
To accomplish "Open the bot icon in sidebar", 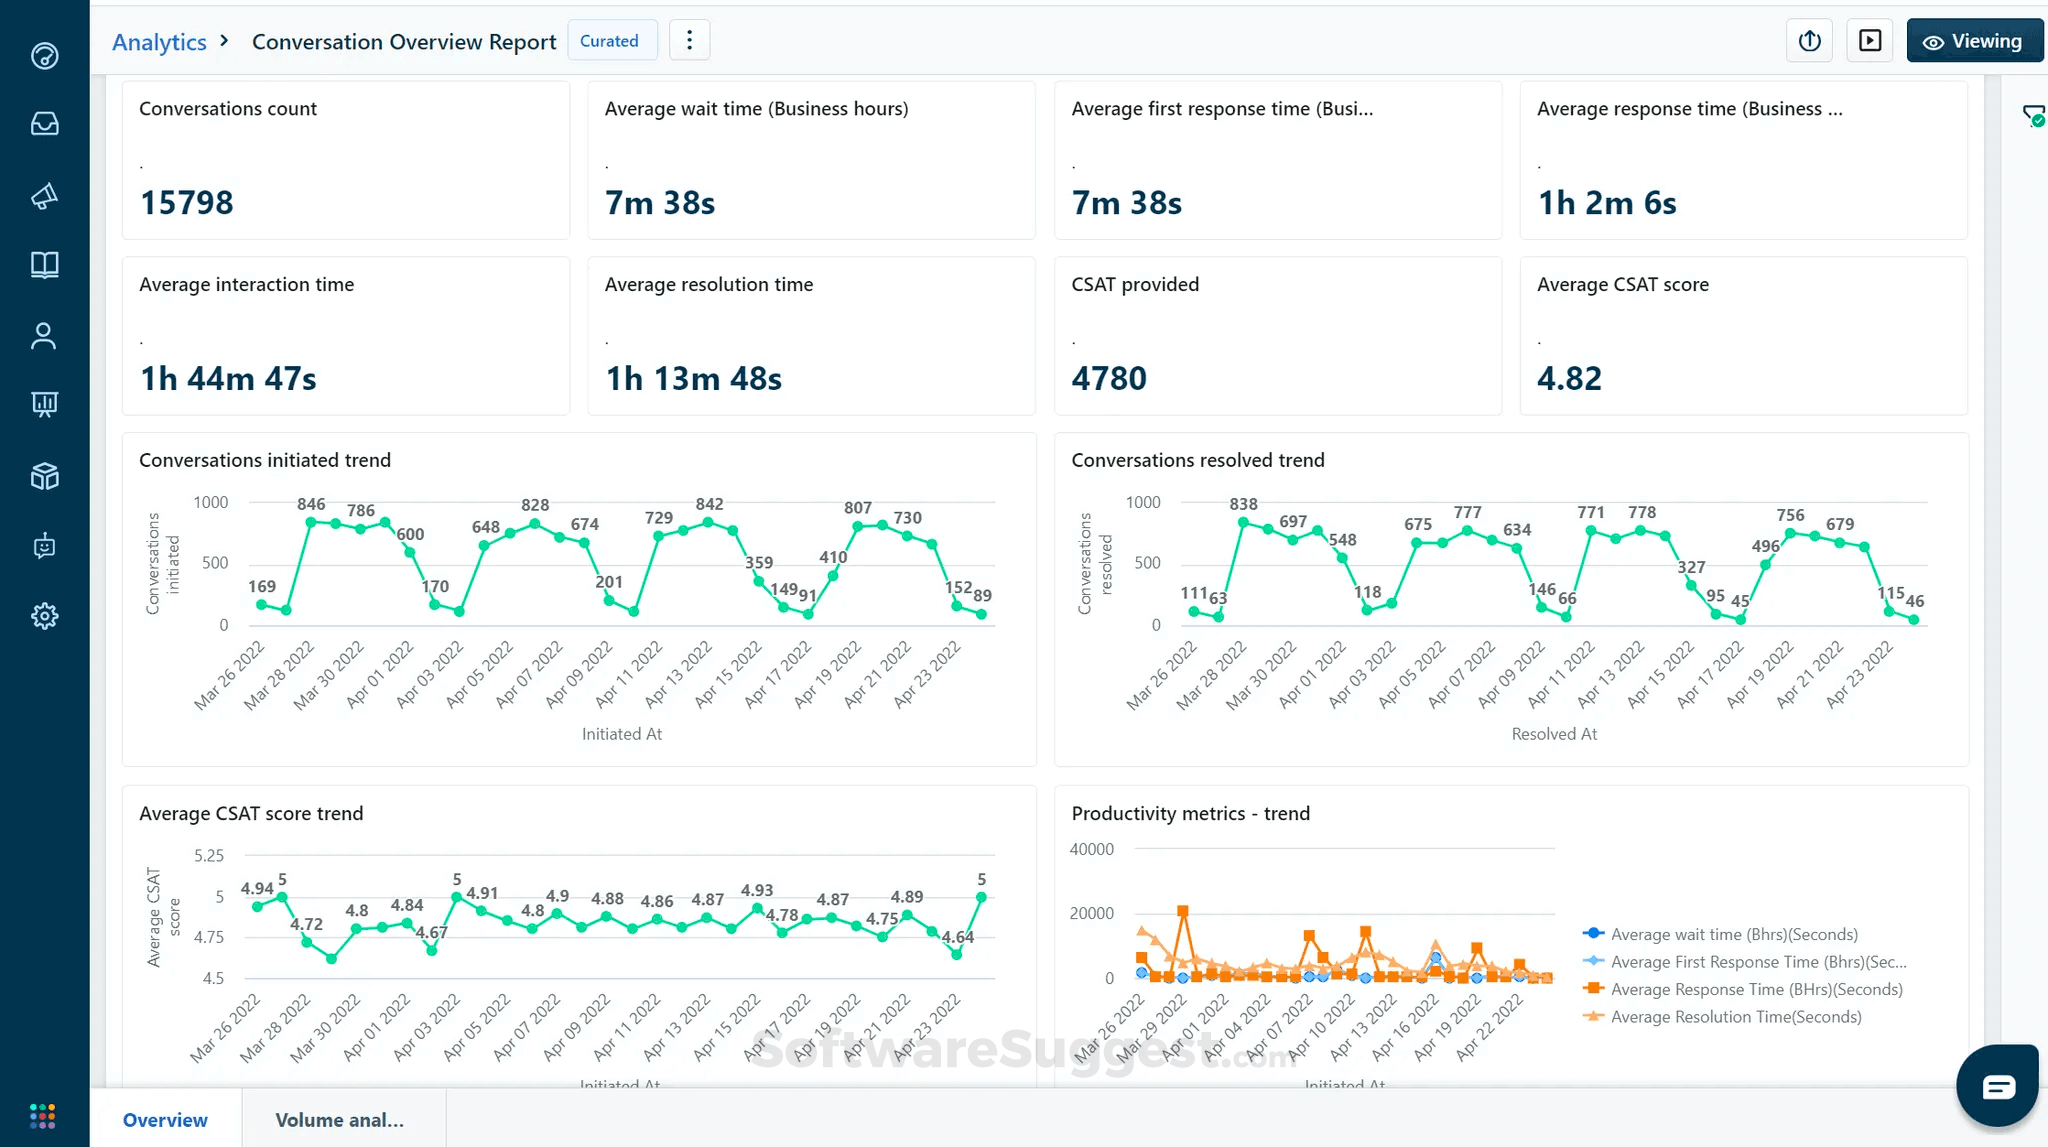I will click(44, 546).
